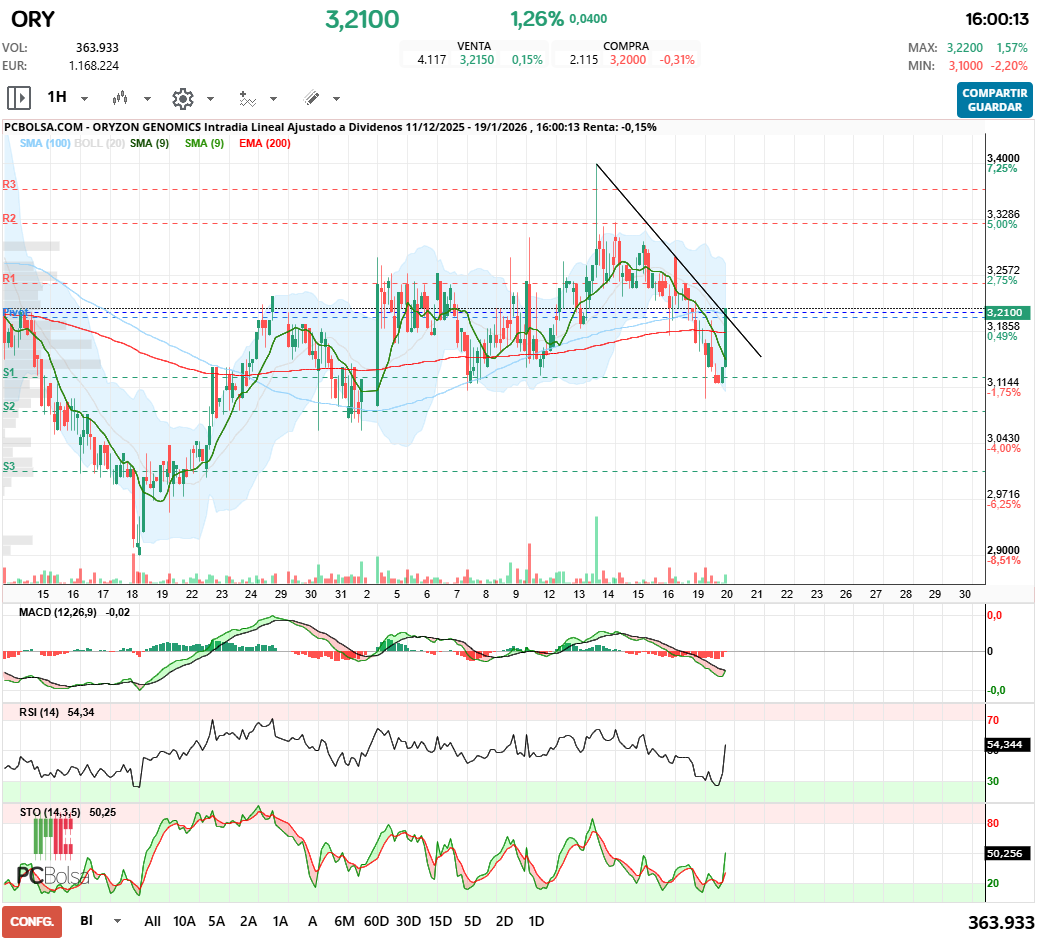Open the drawing tools dropdown arrow

pyautogui.click(x=335, y=98)
